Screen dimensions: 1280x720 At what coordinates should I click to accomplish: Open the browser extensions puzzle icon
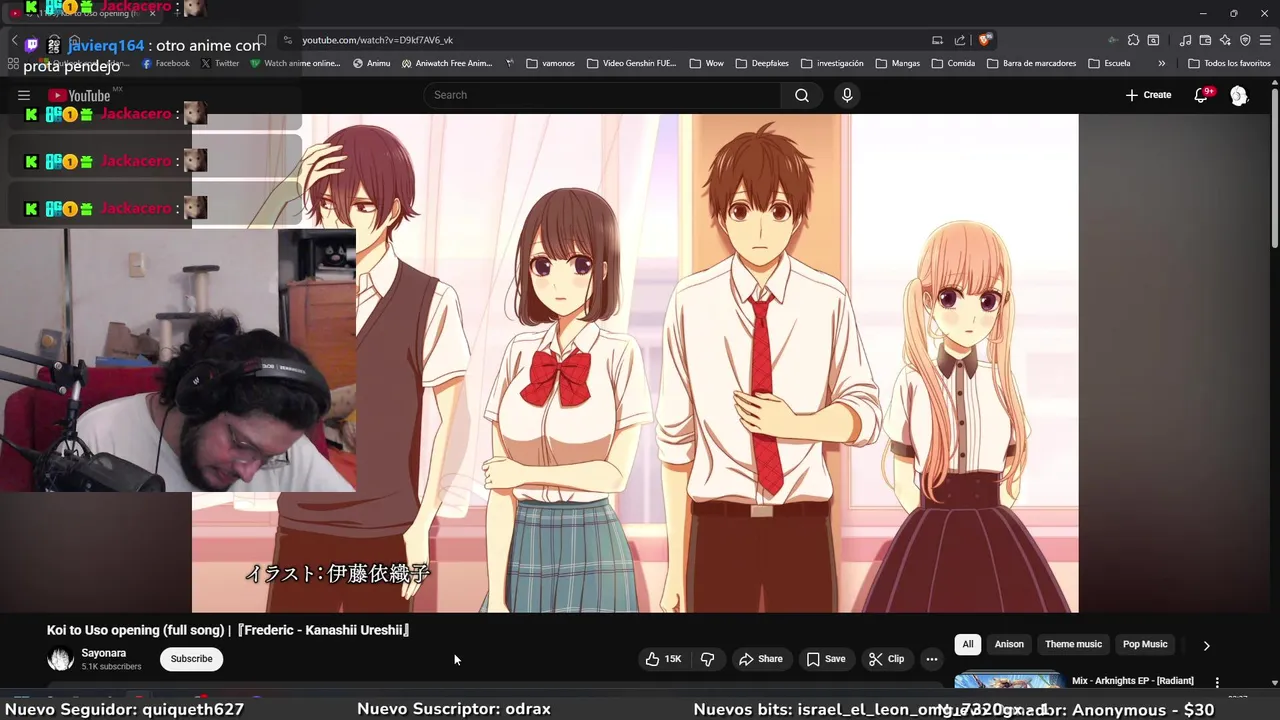pos(1133,40)
